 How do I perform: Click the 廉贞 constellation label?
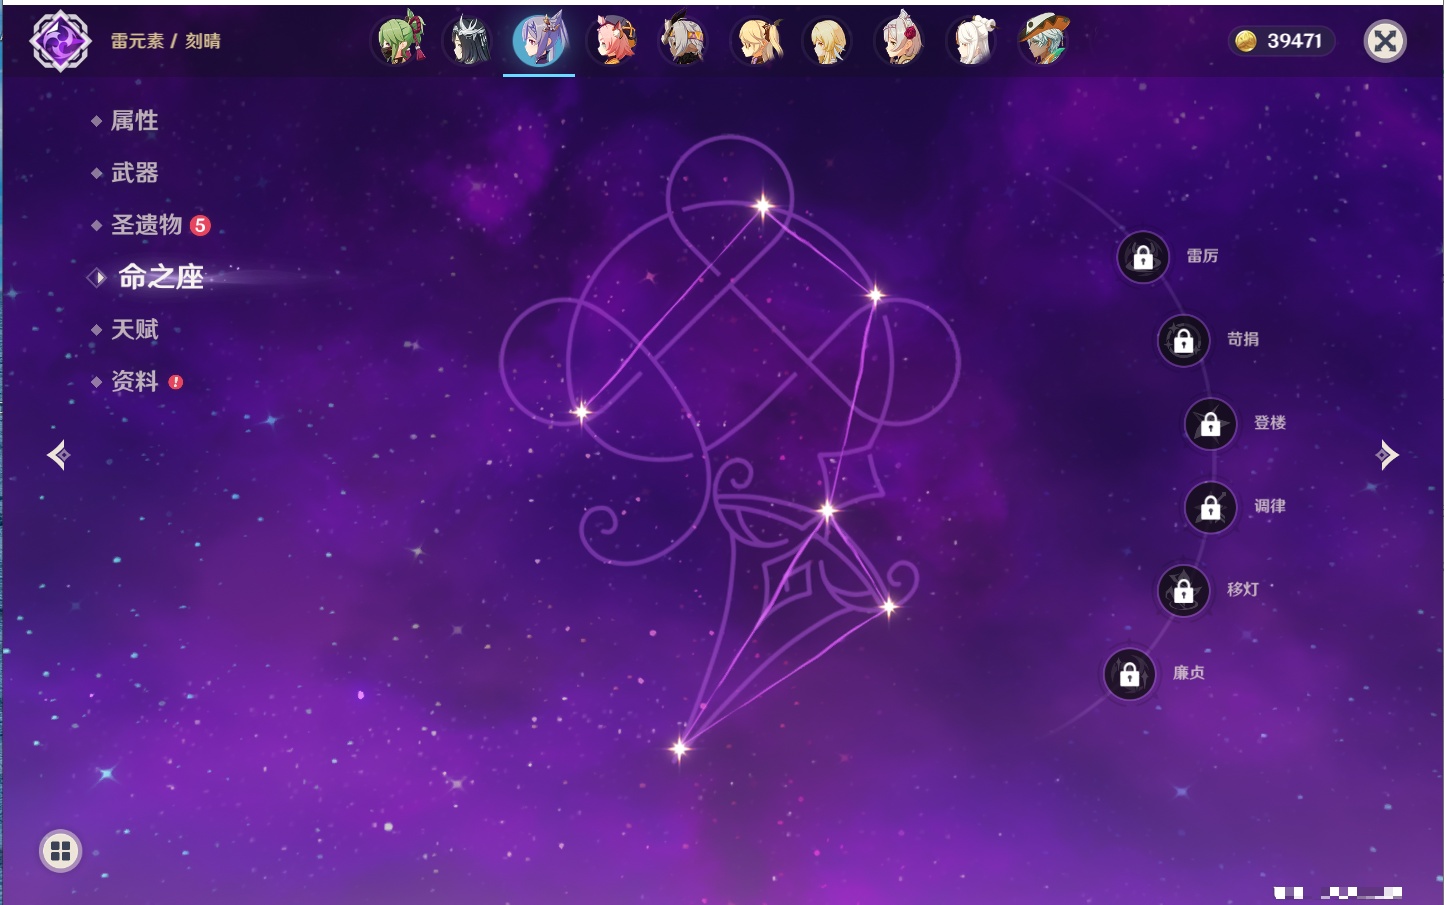point(1189,673)
